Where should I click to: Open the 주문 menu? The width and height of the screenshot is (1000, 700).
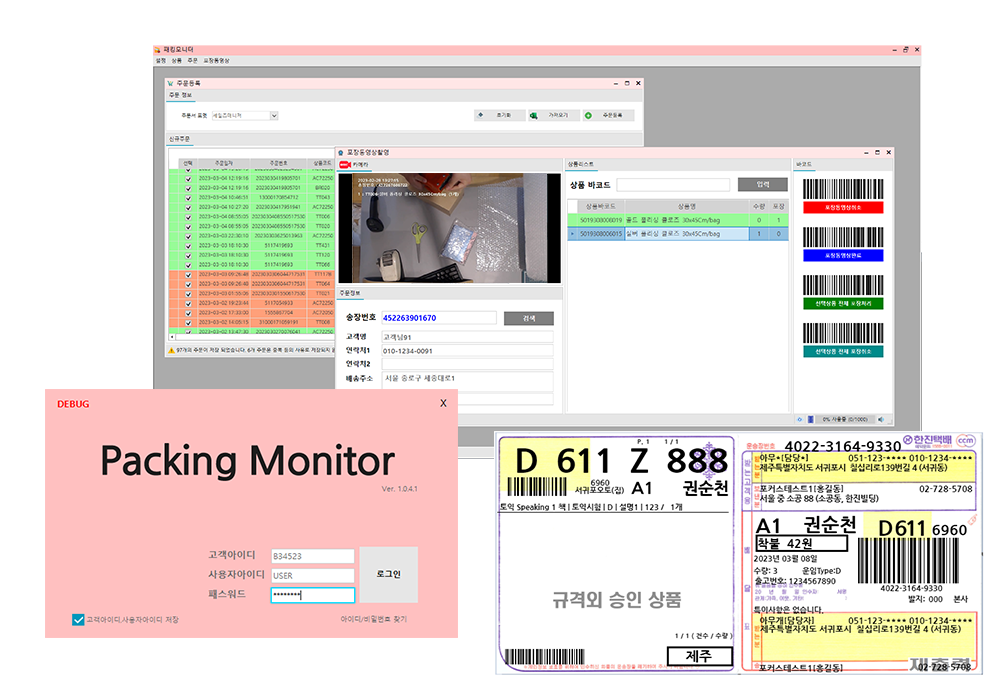[192, 61]
